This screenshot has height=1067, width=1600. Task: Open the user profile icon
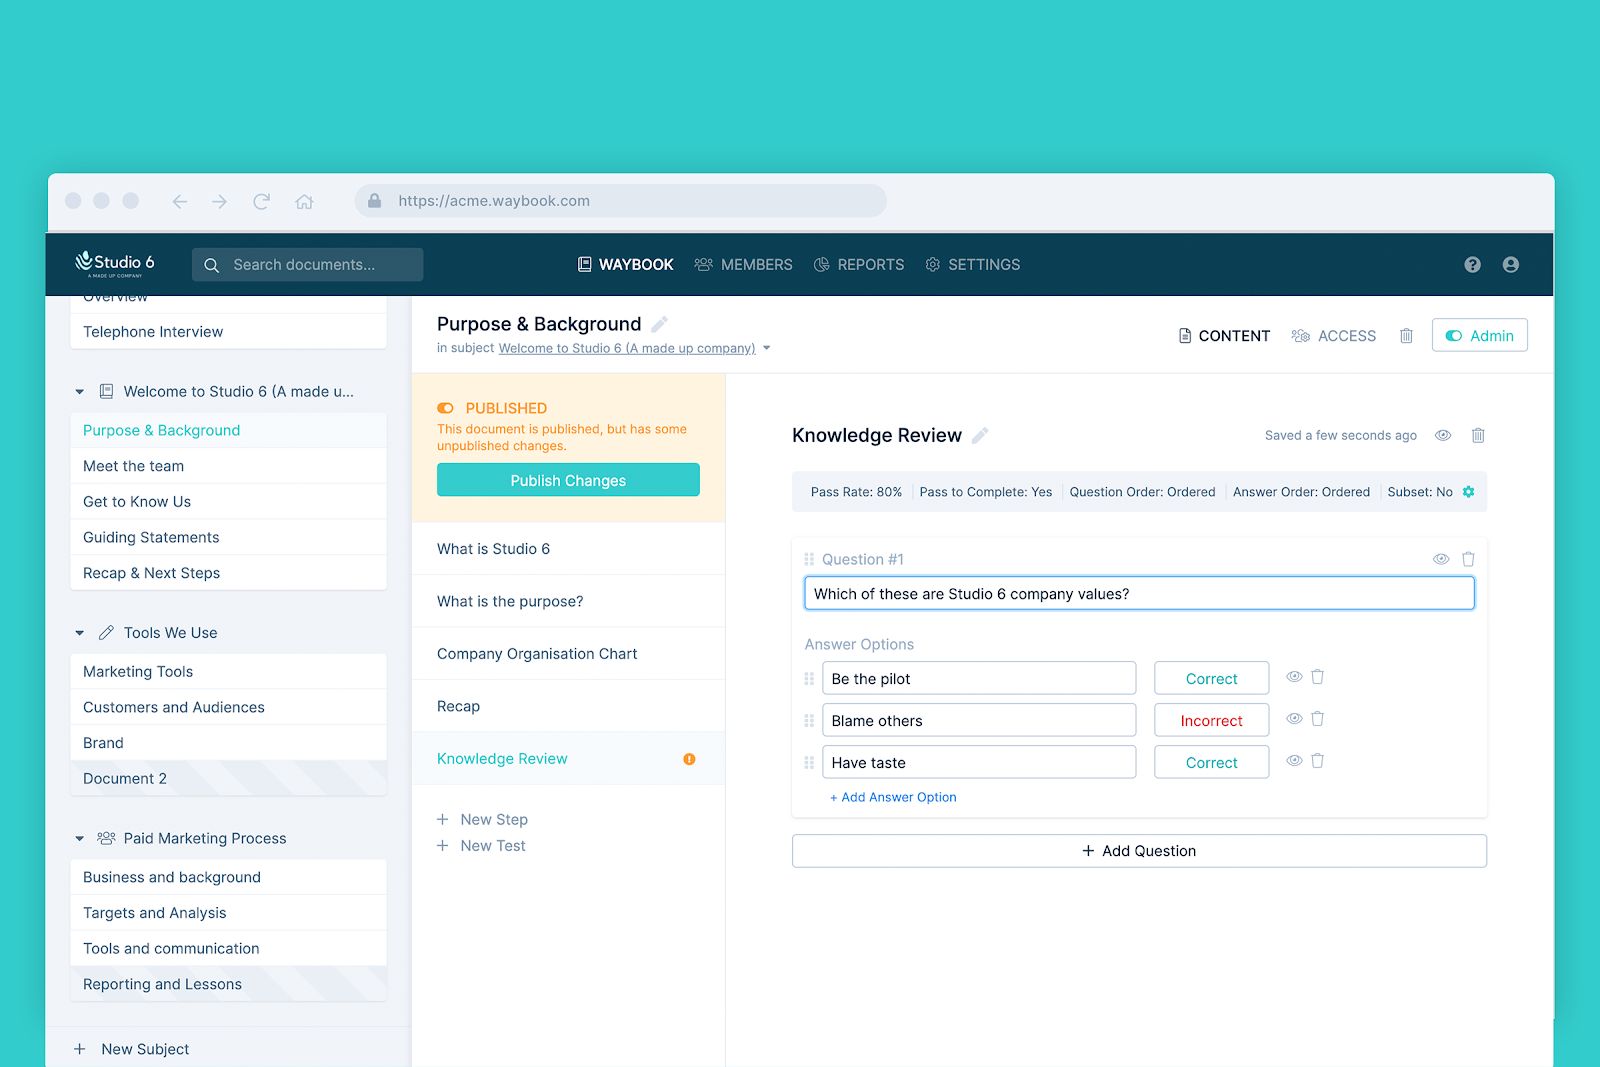click(1510, 265)
